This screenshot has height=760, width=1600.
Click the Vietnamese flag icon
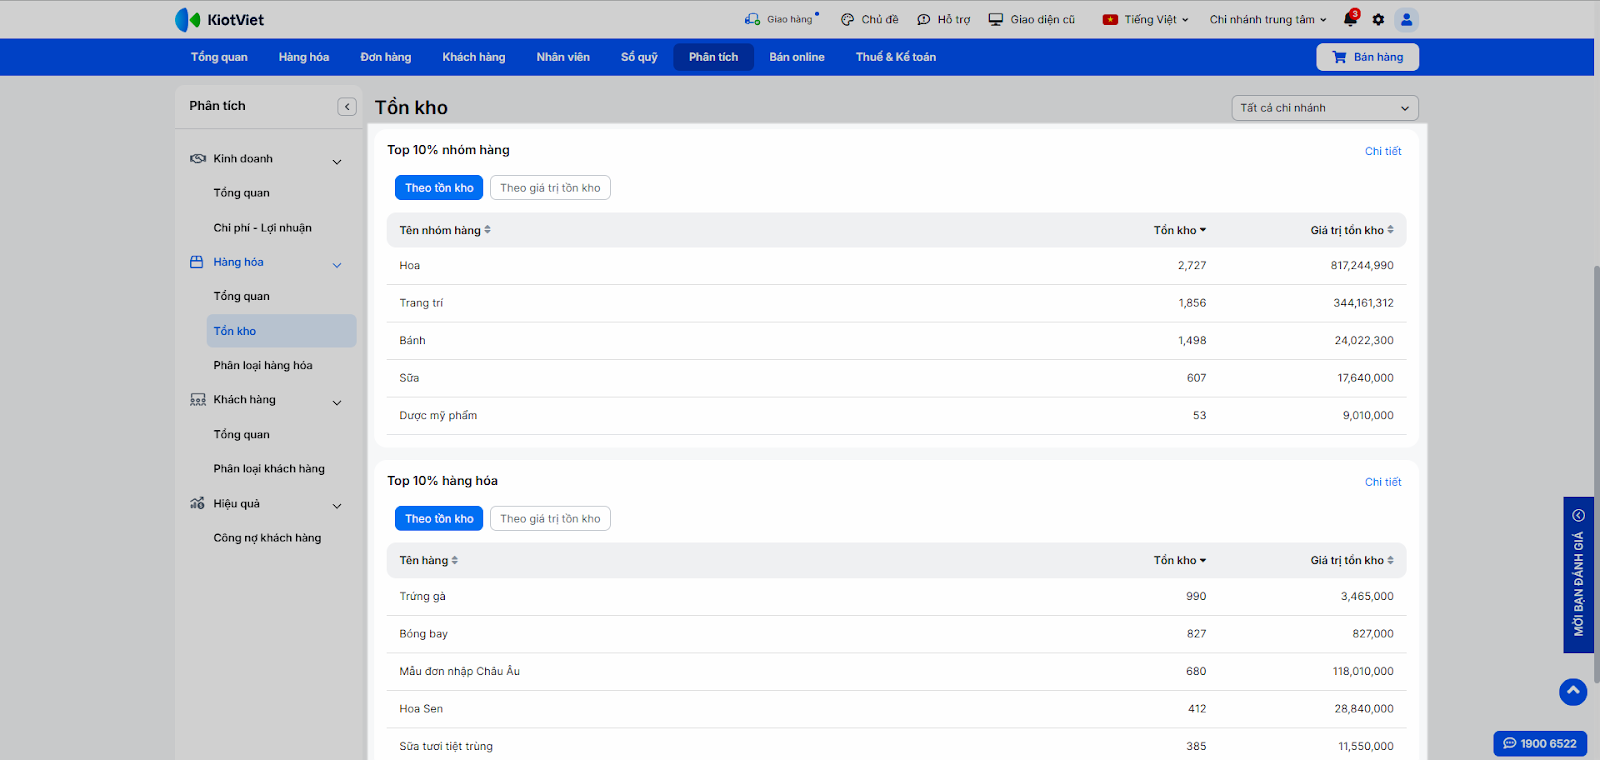click(1110, 19)
